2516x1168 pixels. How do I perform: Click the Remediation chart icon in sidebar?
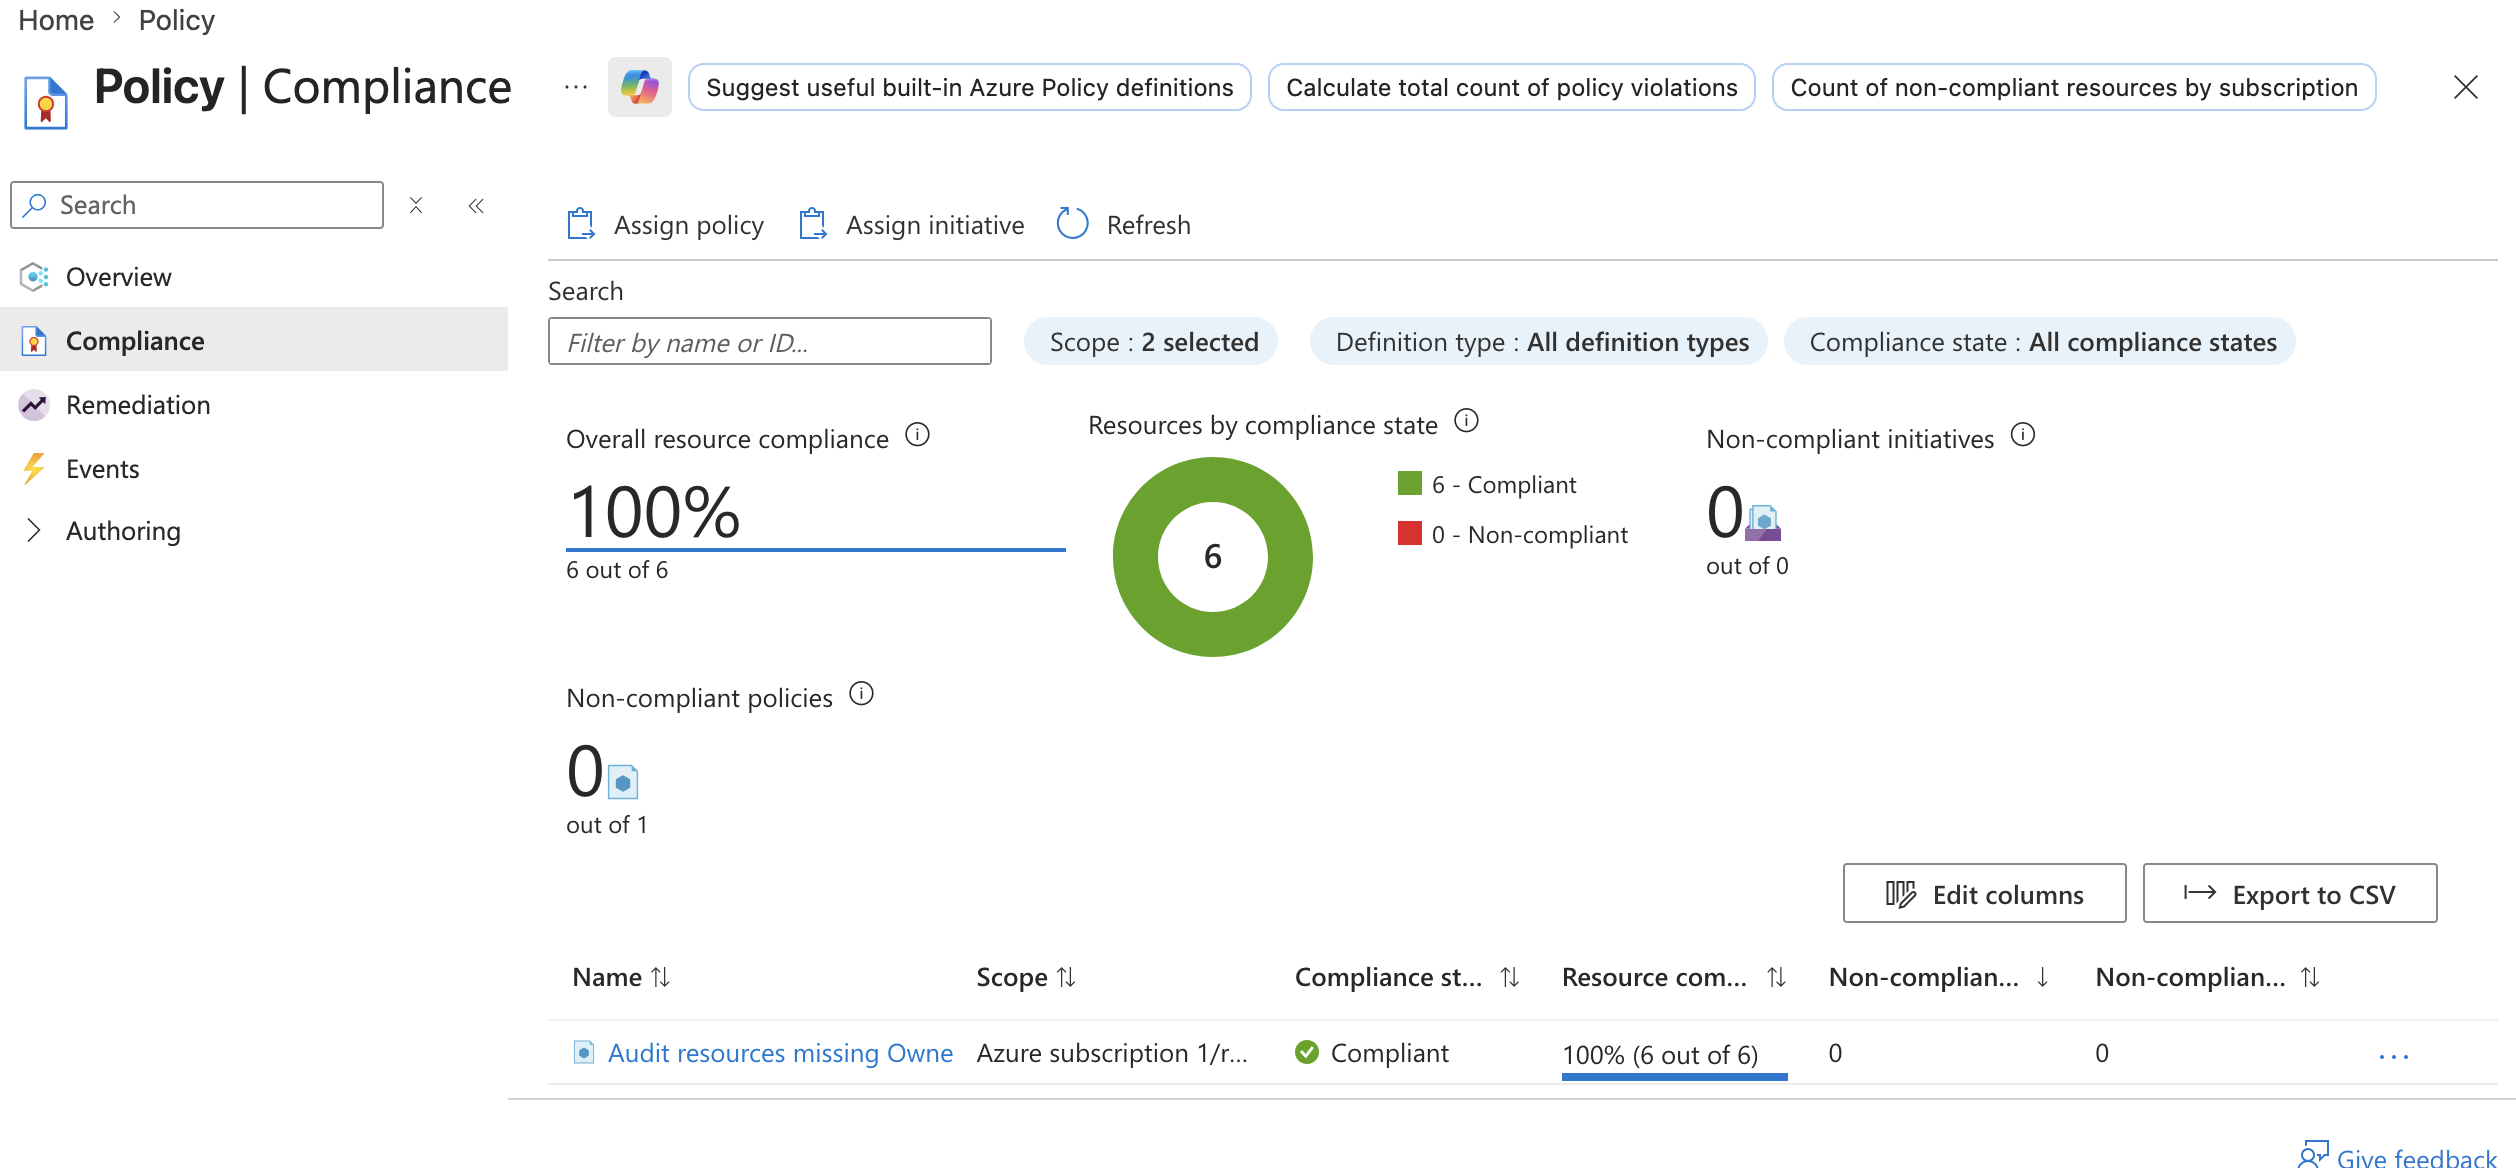point(34,405)
